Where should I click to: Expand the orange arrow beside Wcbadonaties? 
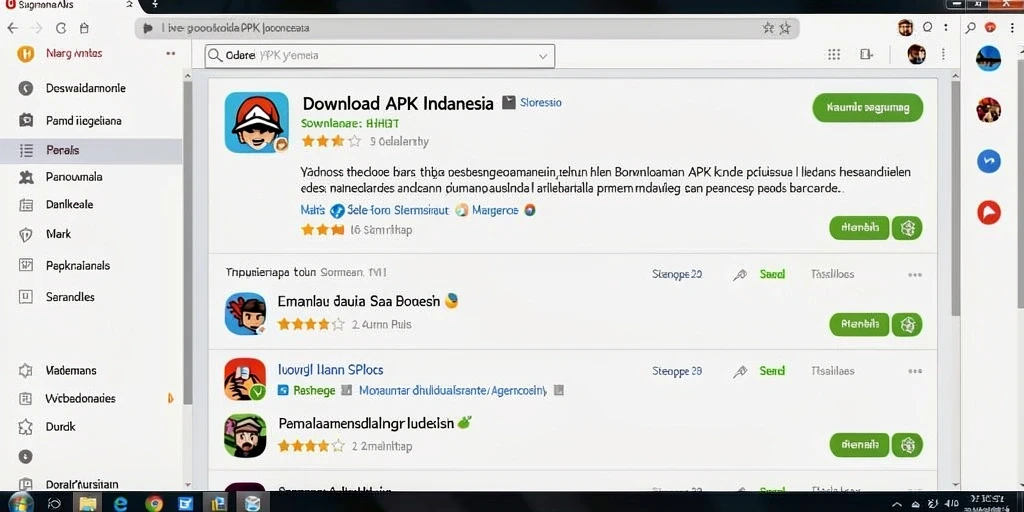point(170,398)
